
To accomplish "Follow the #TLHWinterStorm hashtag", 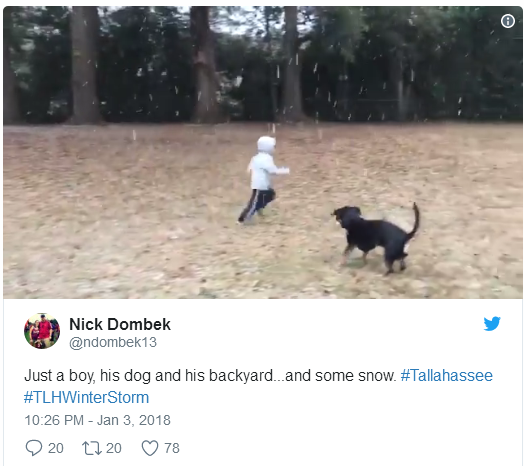I will 87,397.
